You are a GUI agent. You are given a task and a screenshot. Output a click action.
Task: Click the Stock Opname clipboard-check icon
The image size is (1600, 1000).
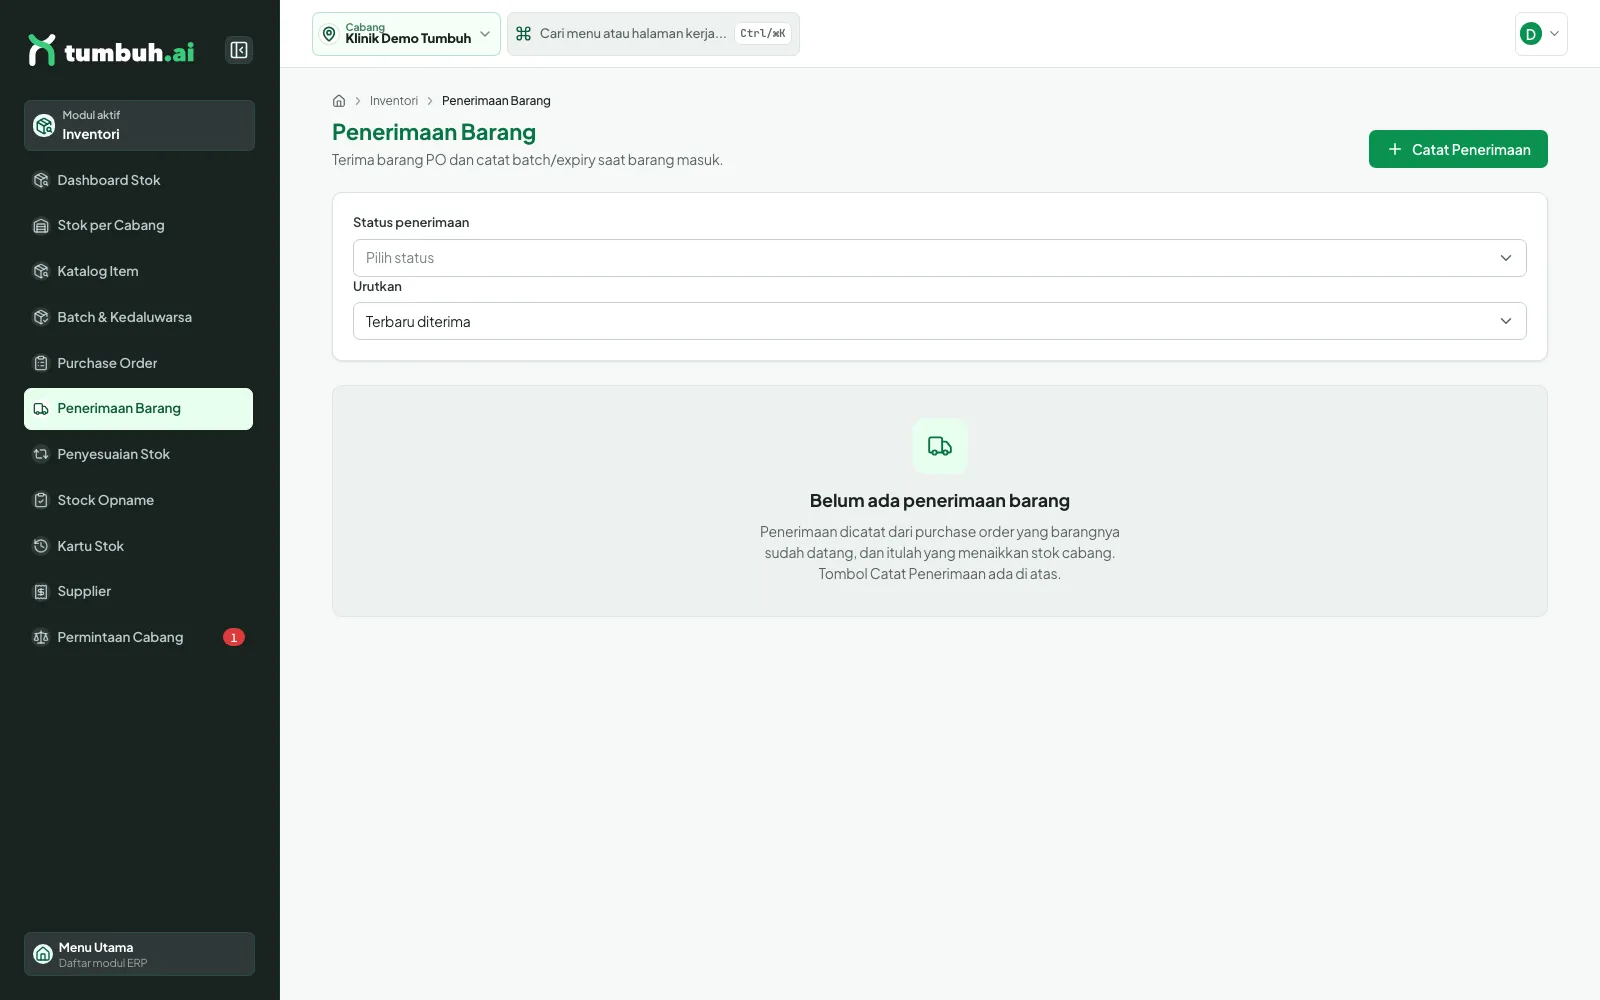point(41,500)
